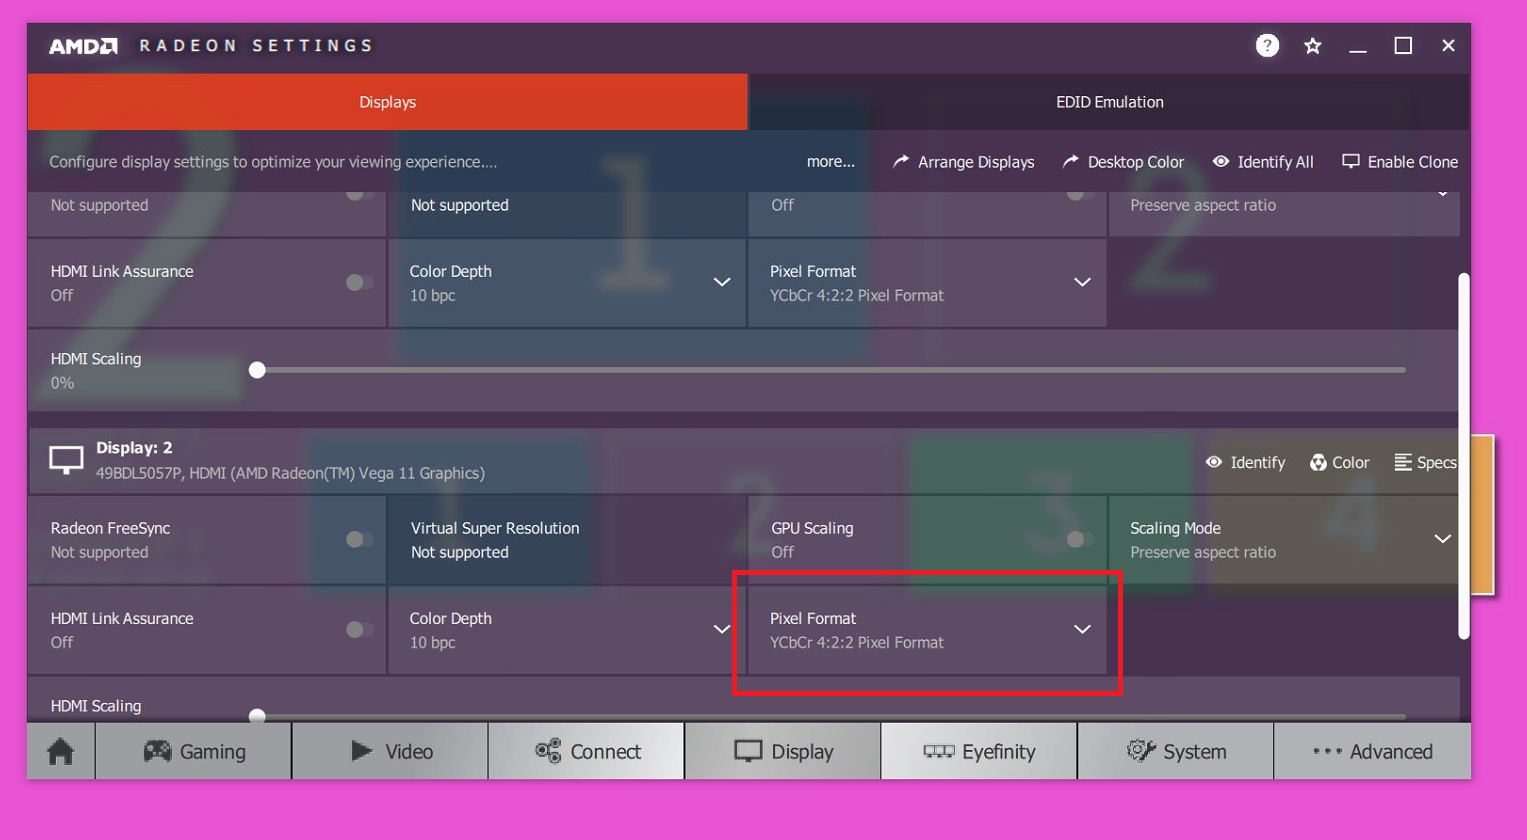Click Enable Clone
This screenshot has height=840, width=1527.
point(1400,162)
